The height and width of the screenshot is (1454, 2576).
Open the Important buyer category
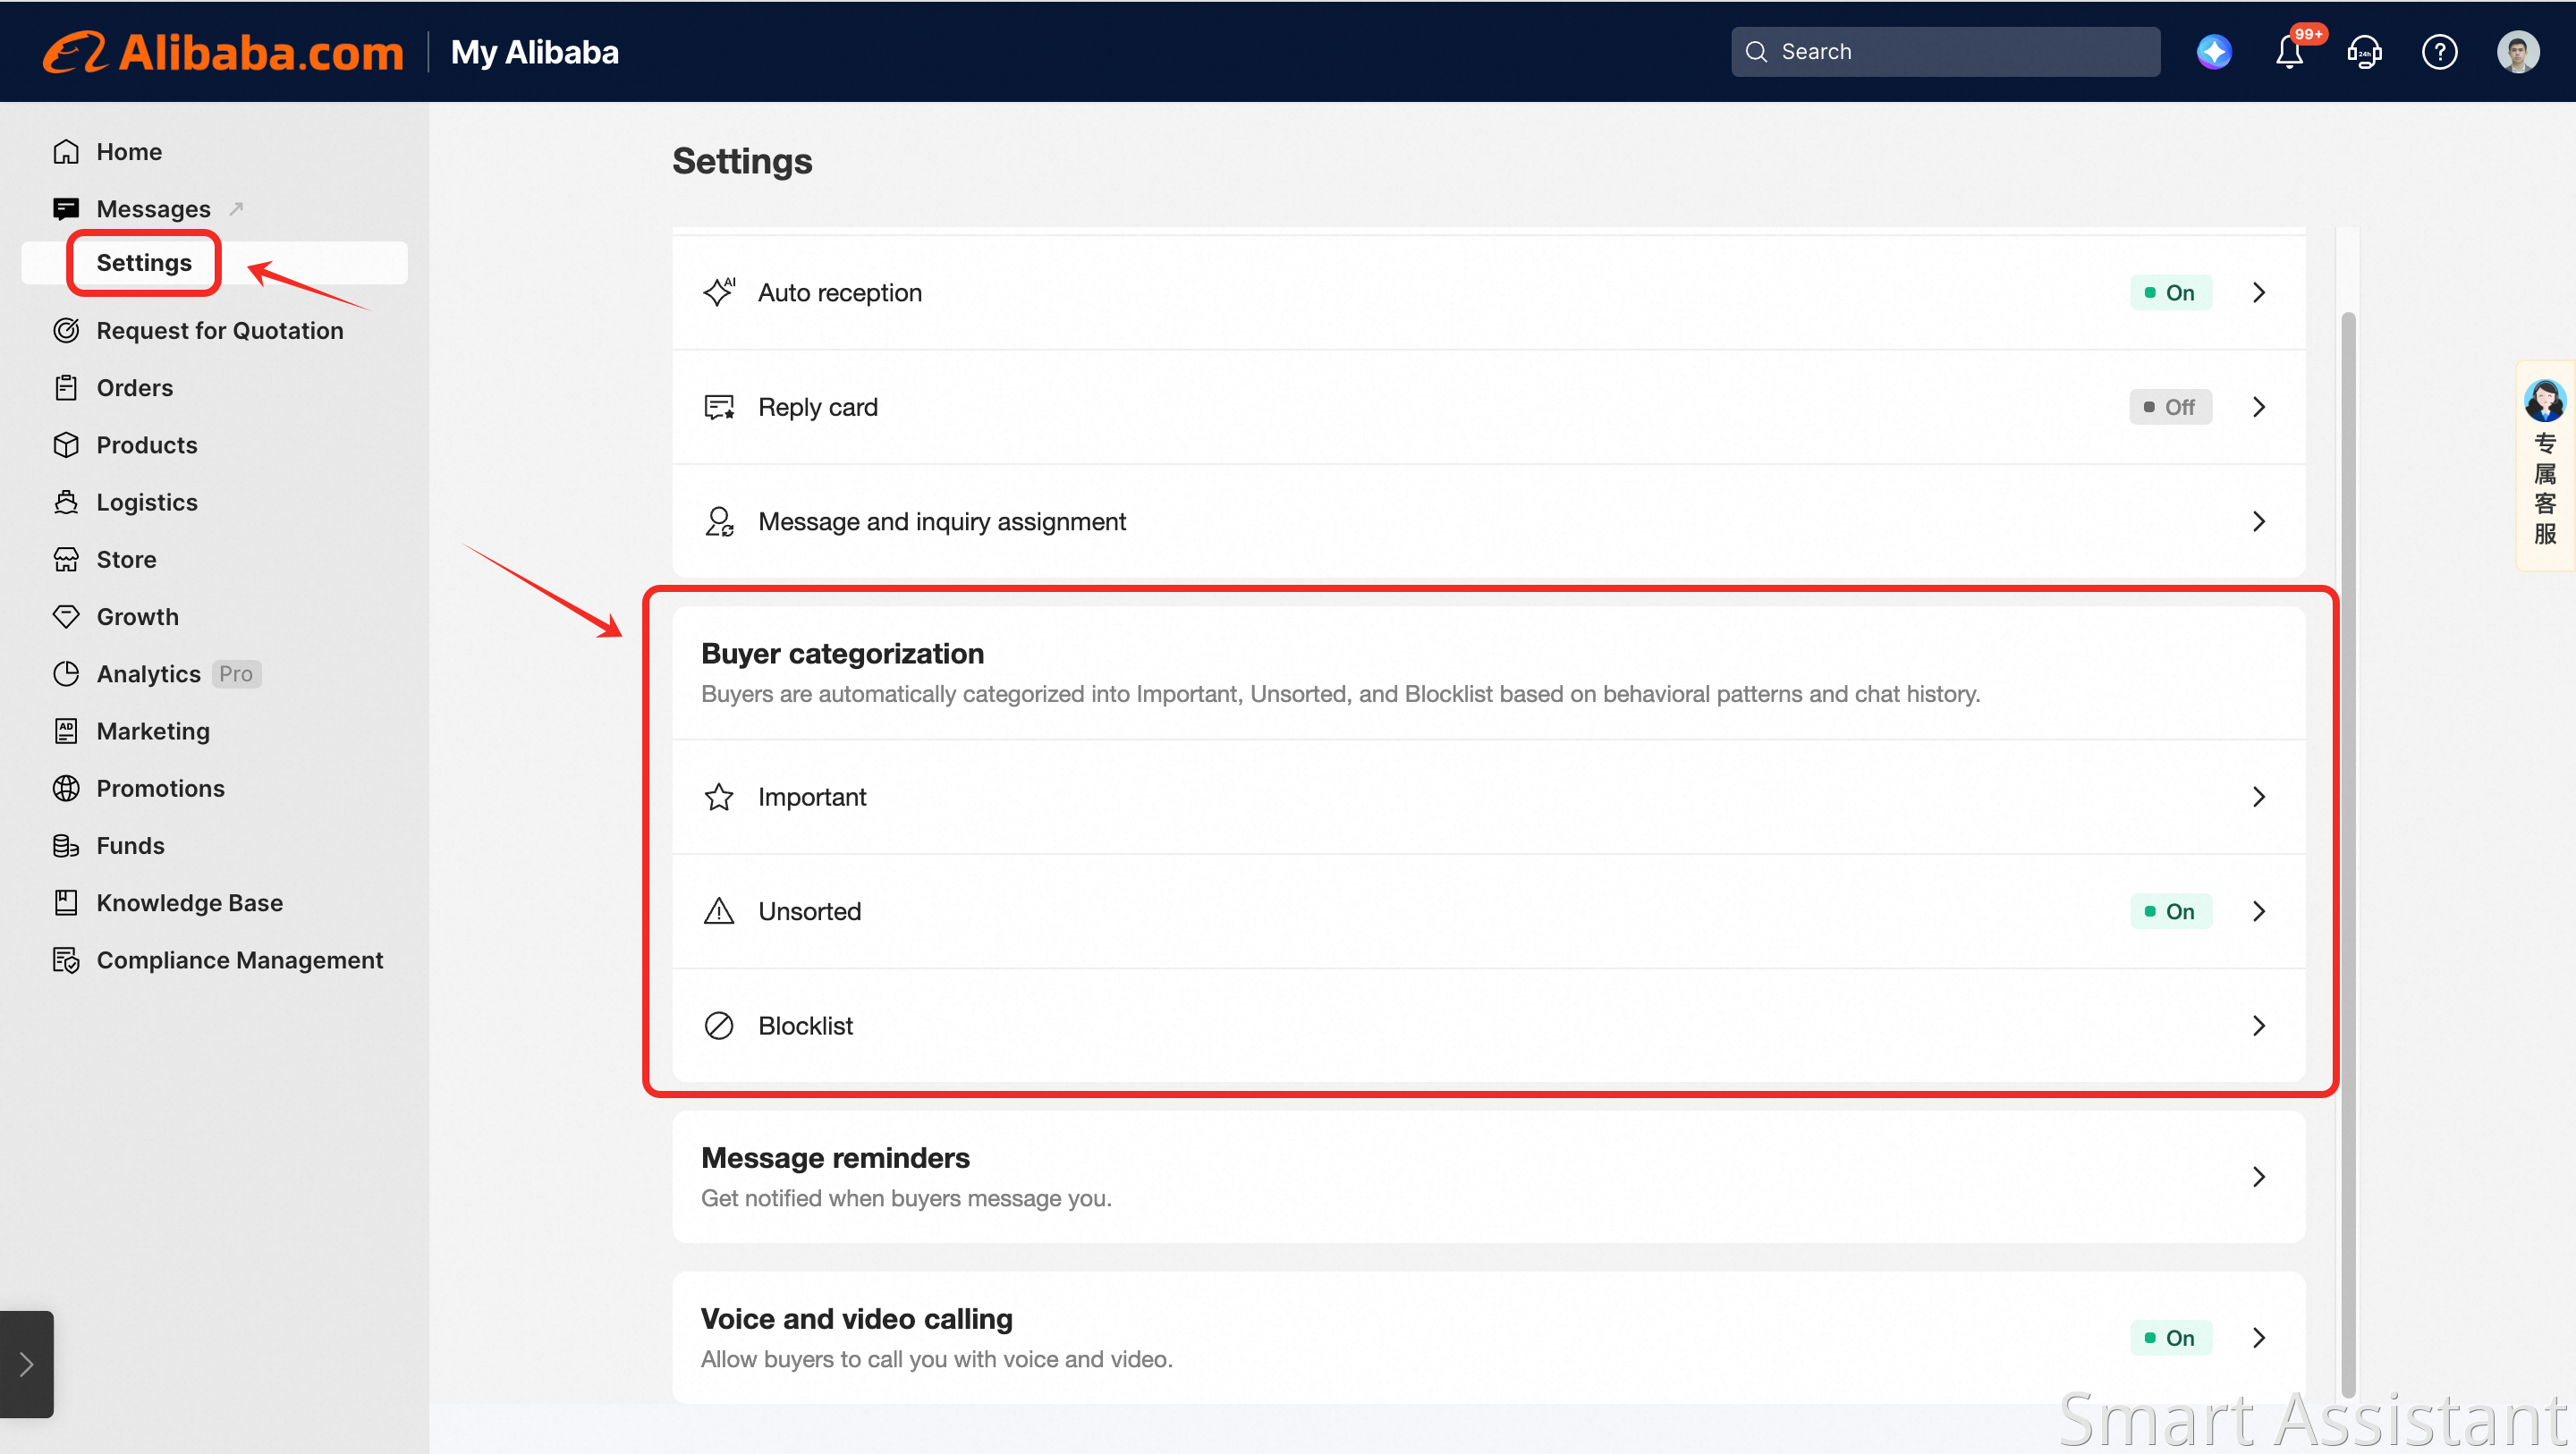click(1488, 797)
